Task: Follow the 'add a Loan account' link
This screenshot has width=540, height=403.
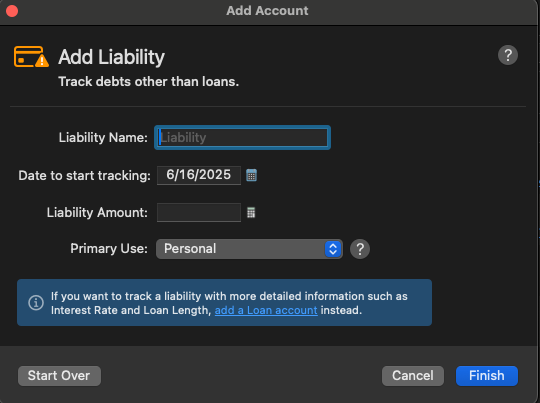Action: coord(266,310)
